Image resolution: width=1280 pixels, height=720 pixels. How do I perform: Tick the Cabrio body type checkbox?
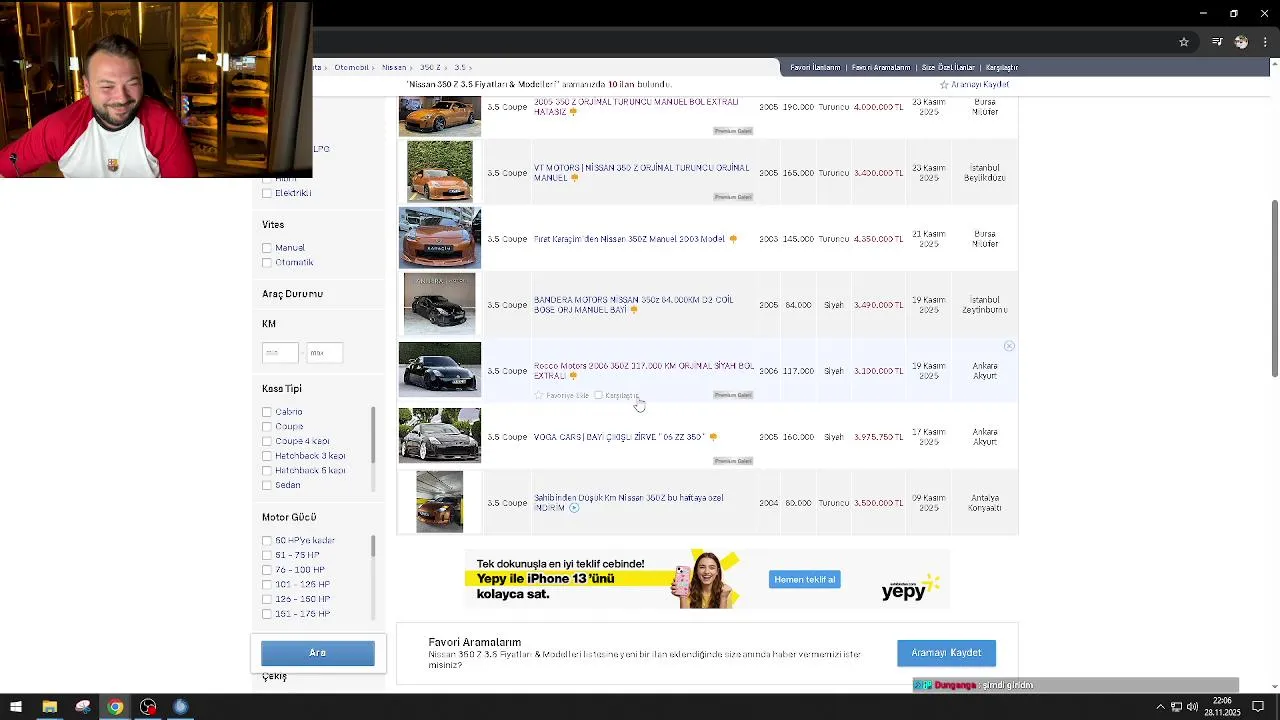[x=267, y=412]
